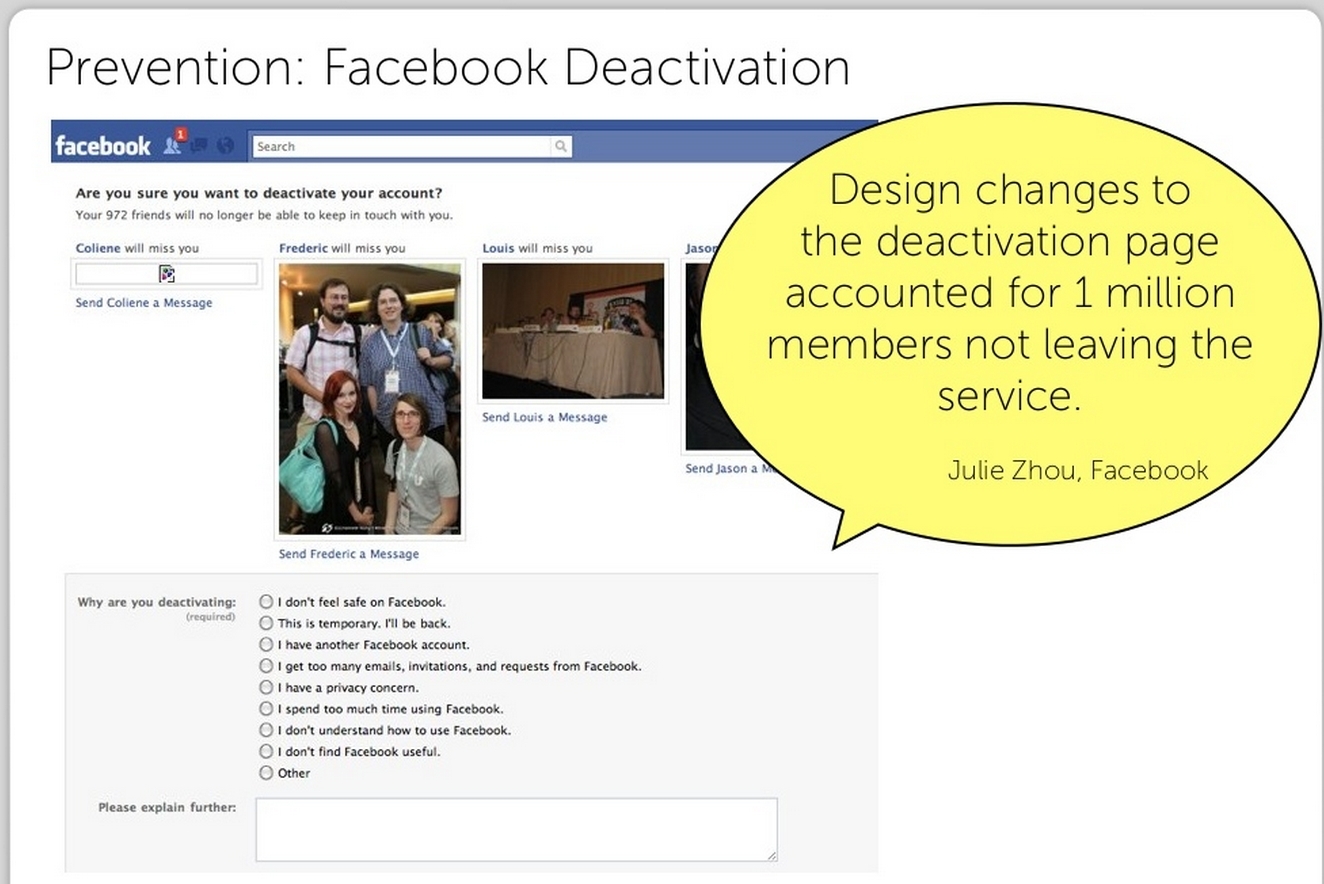This screenshot has height=884, width=1324.
Task: Click the "Are you sure you want to deactivate" heading
Action: click(259, 193)
